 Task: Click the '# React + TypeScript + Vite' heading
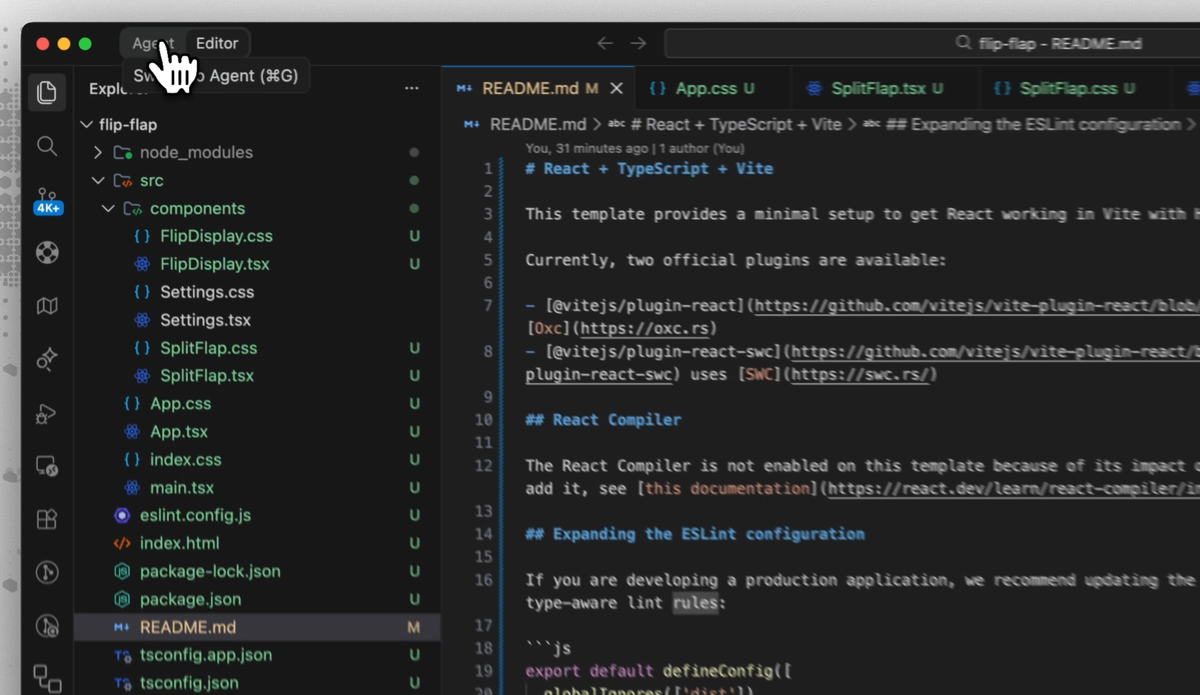(649, 169)
